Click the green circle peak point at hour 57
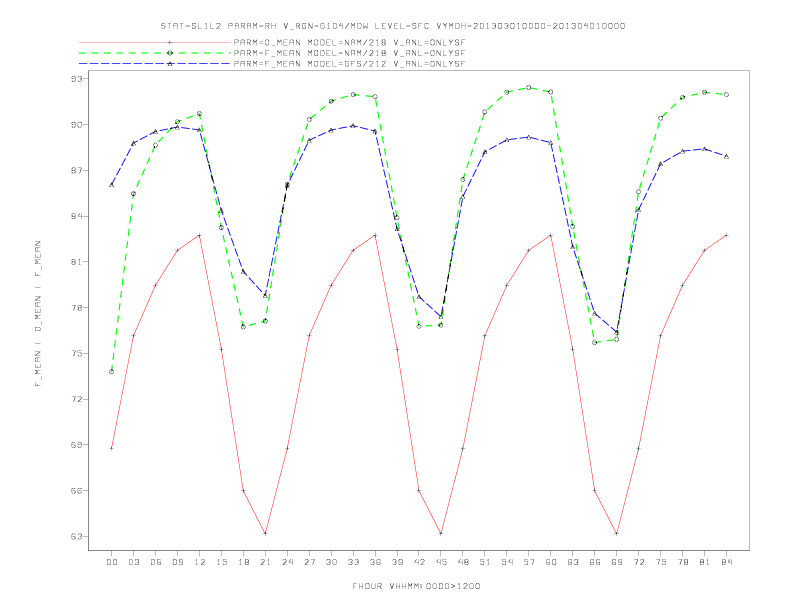This screenshot has height=612, width=792. click(x=529, y=88)
